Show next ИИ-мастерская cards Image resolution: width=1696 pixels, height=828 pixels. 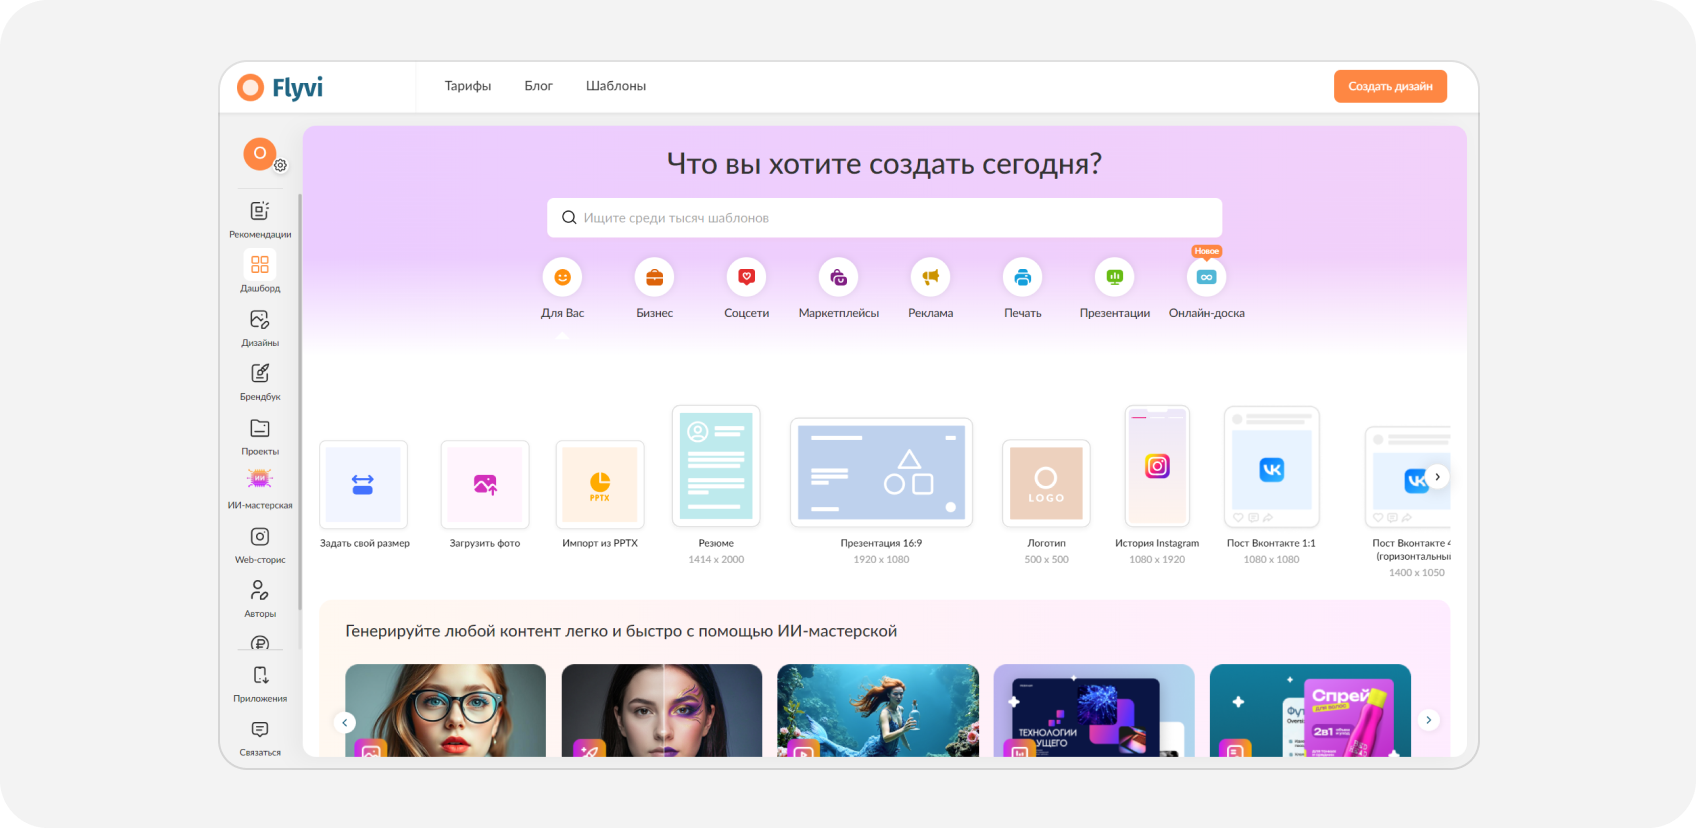point(1428,719)
